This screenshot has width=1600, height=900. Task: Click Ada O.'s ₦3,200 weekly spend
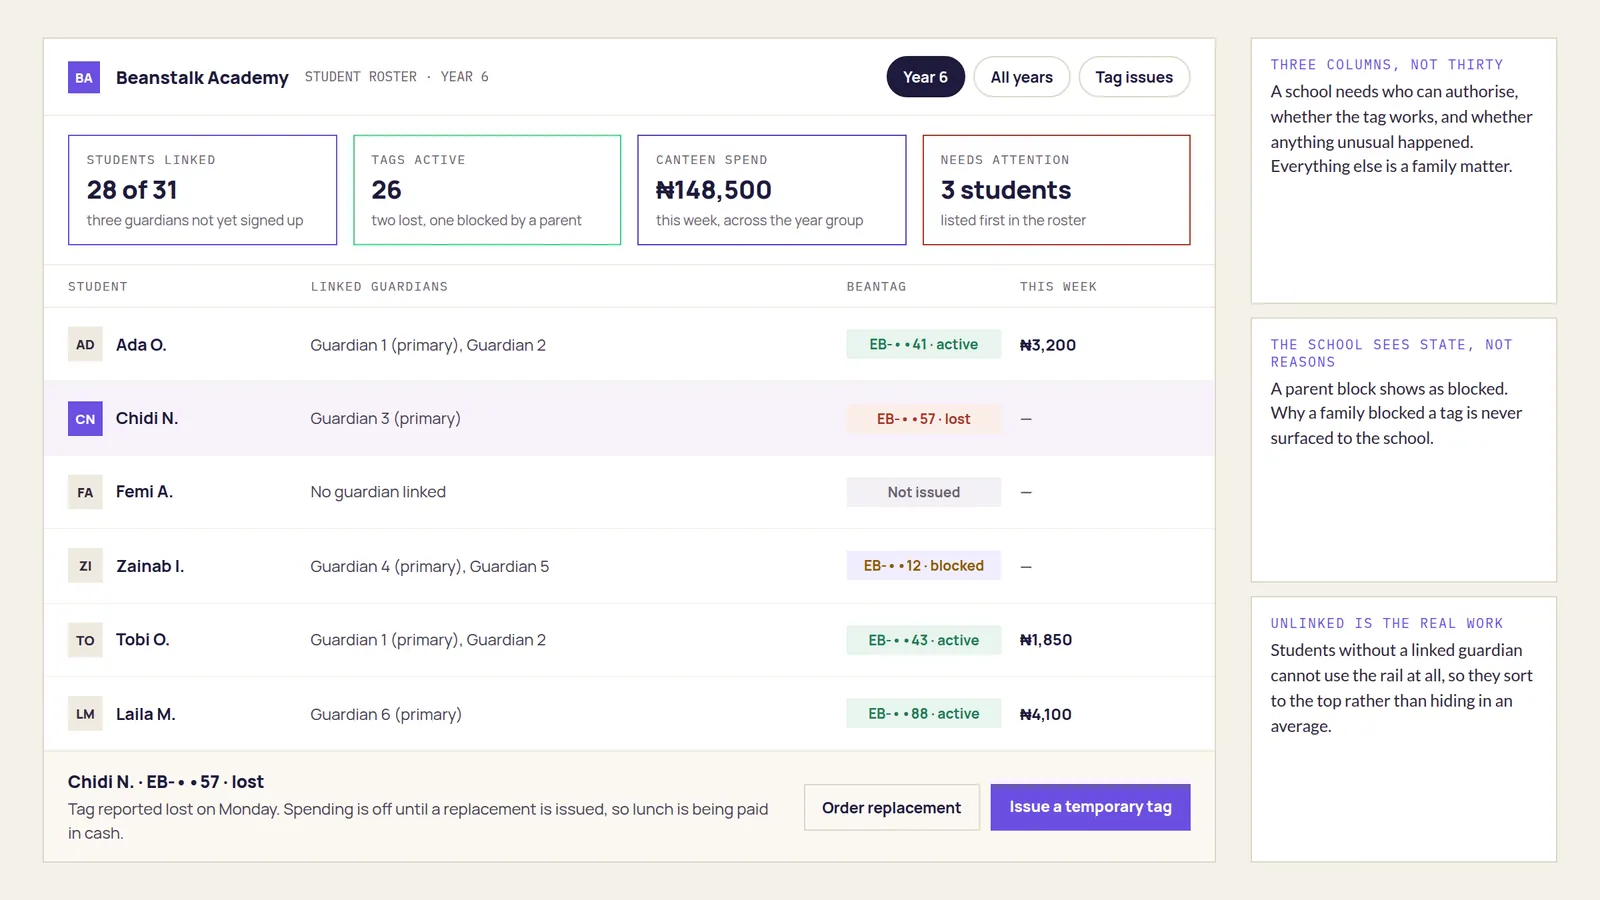[x=1048, y=345]
